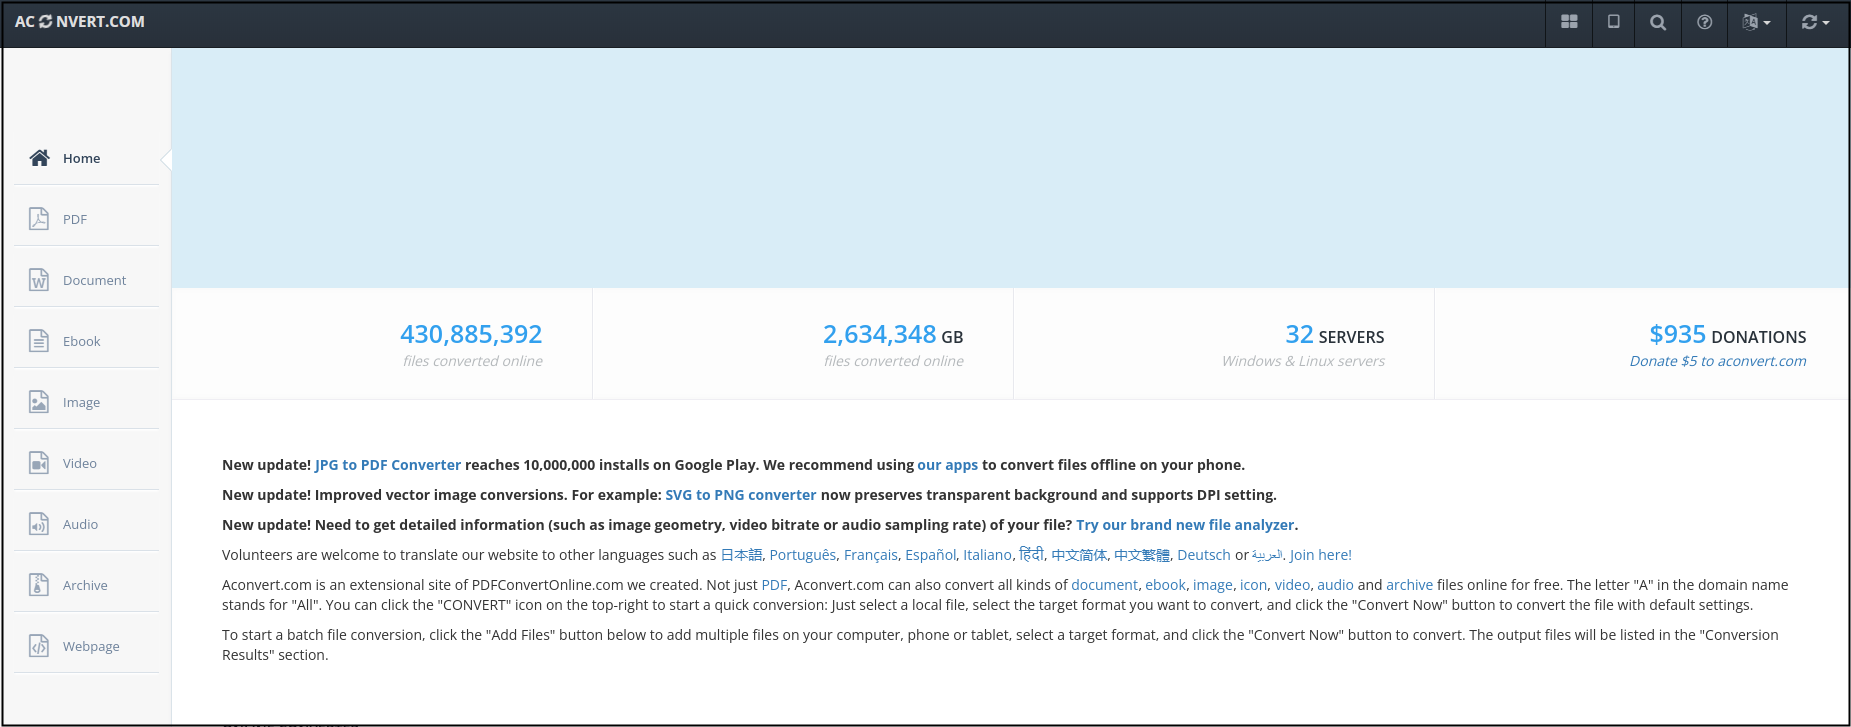
Task: Select the Arabic language link
Action: coord(1267,555)
